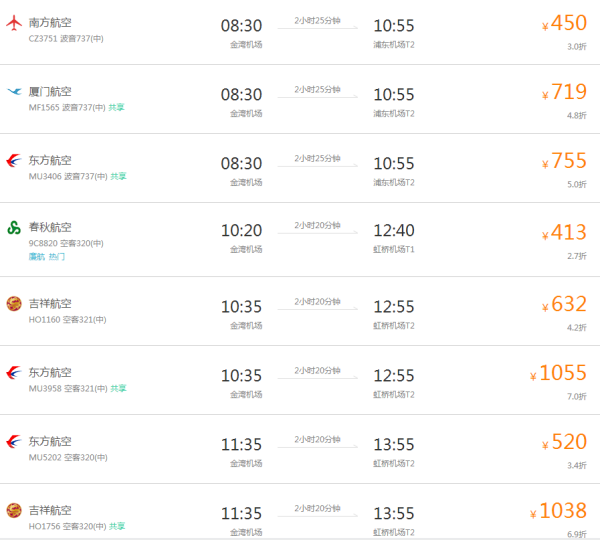Click the 3.4折 discount label
This screenshot has width=600, height=540.
pyautogui.click(x=577, y=465)
